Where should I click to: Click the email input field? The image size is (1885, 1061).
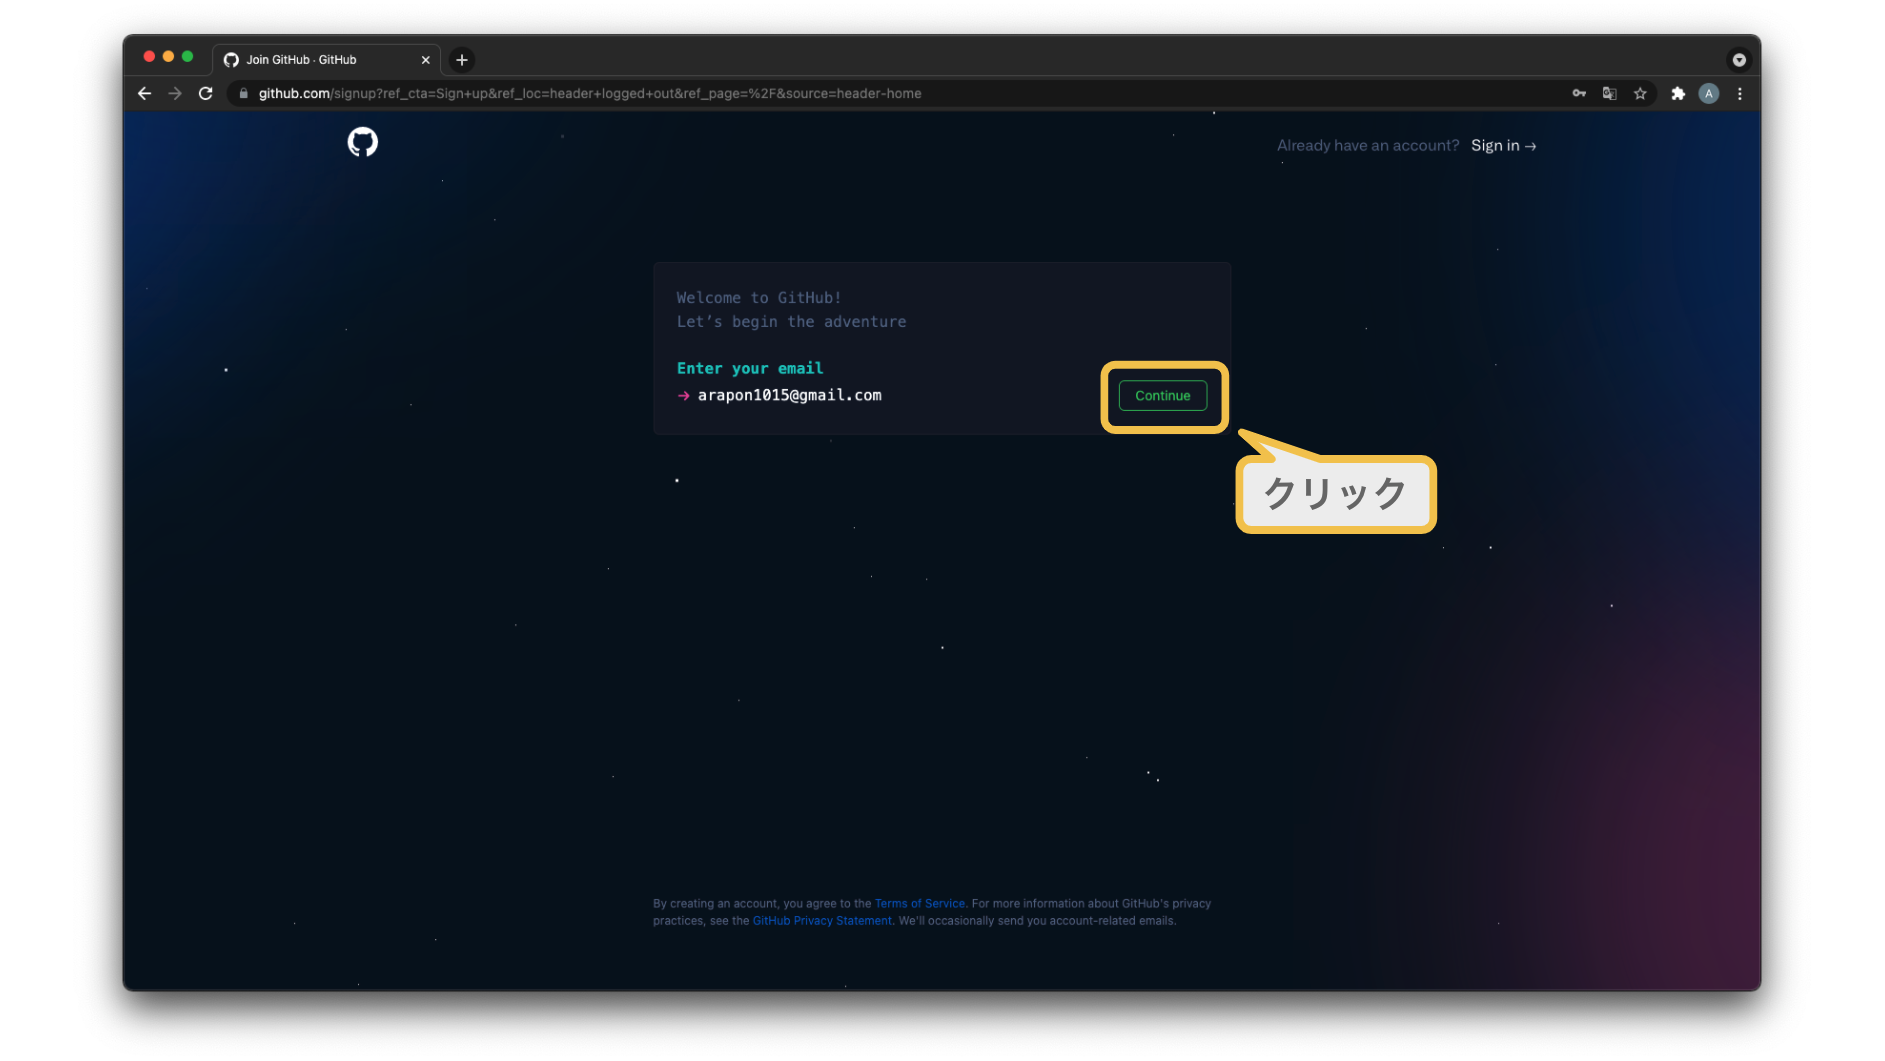pos(890,395)
